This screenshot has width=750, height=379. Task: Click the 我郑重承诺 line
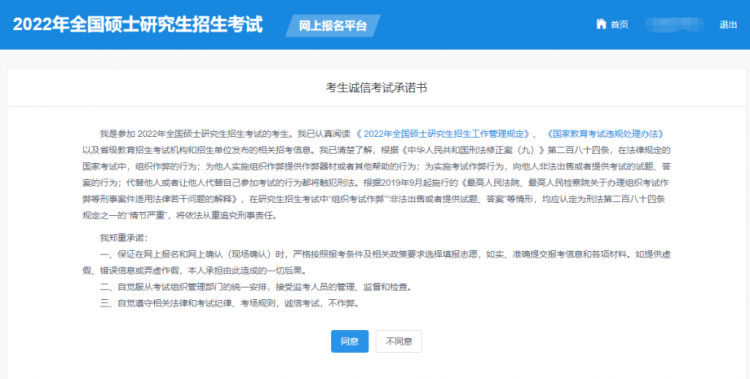[x=124, y=238]
